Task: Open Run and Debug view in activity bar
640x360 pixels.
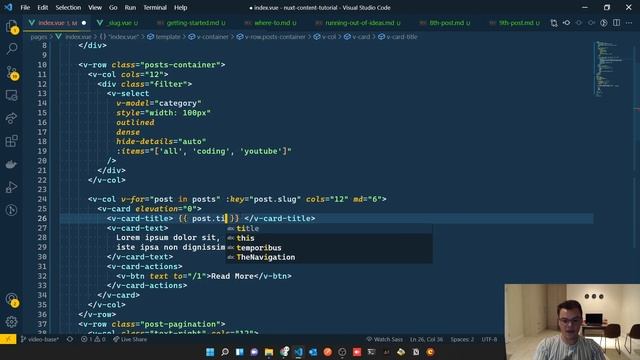Action: pos(11,187)
